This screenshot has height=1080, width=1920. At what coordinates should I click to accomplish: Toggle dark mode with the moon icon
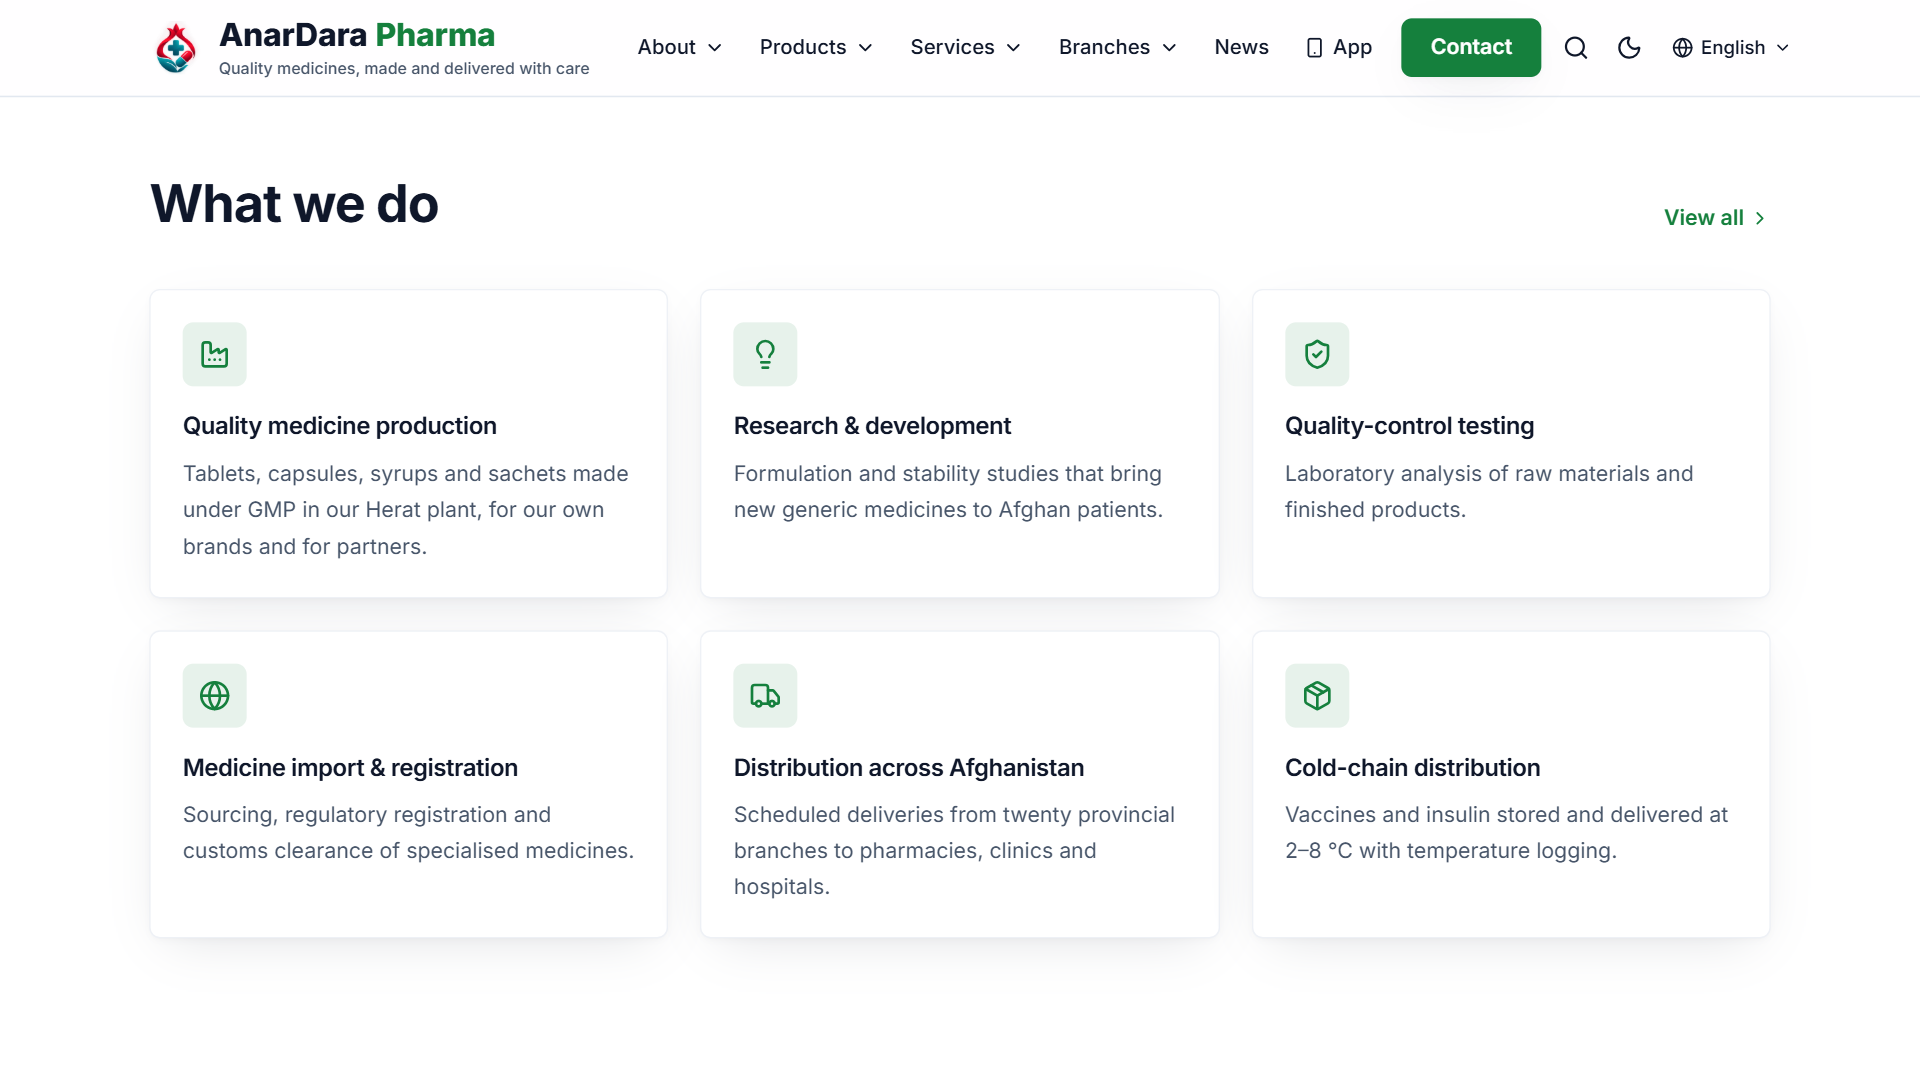[x=1629, y=48]
